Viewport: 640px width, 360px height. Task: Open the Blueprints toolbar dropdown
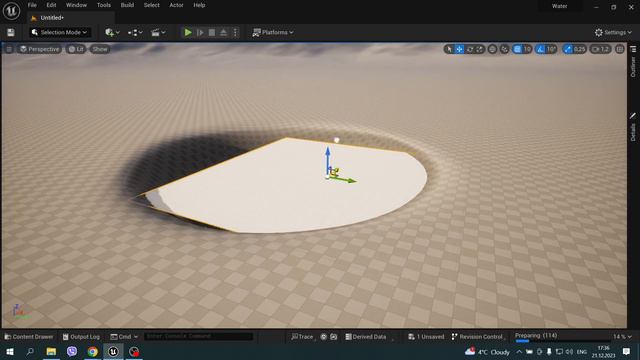point(135,32)
